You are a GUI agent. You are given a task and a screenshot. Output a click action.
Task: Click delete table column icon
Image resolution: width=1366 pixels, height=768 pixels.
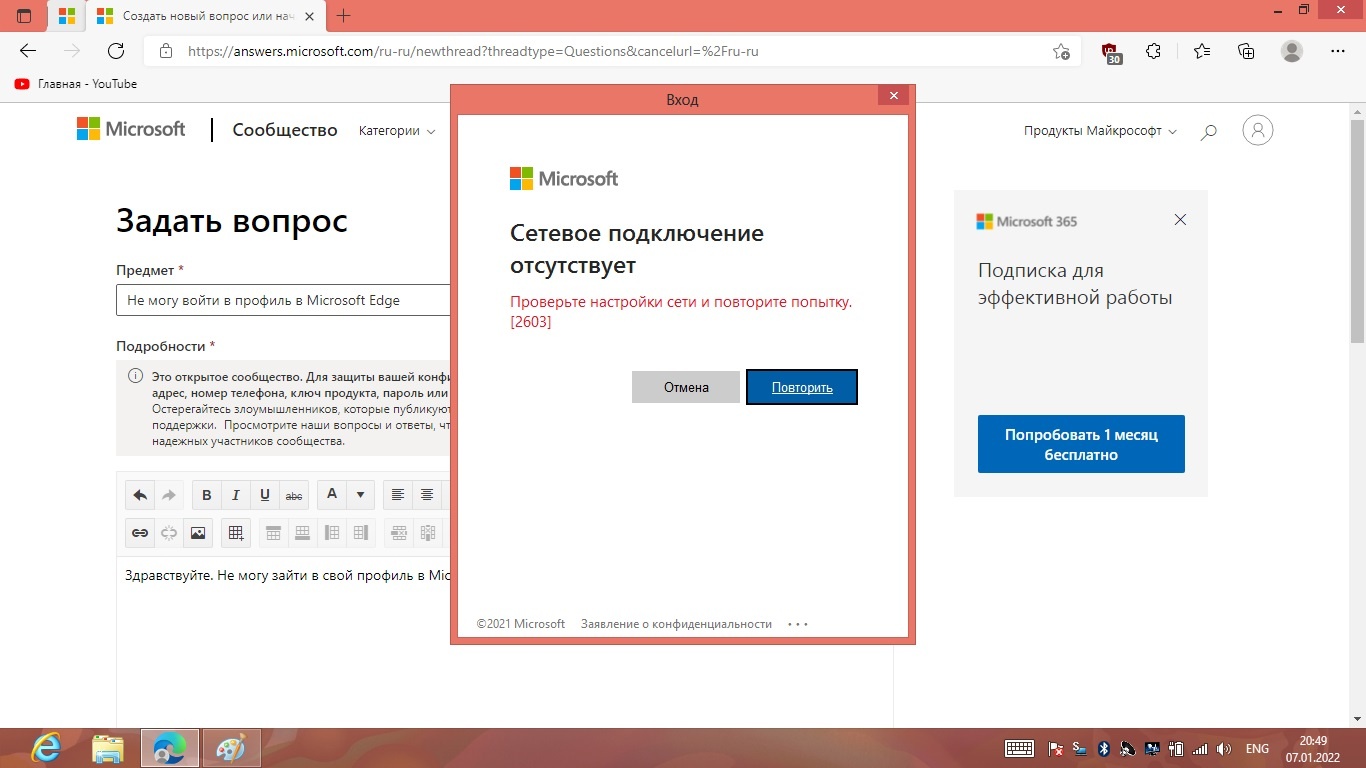[x=428, y=533]
